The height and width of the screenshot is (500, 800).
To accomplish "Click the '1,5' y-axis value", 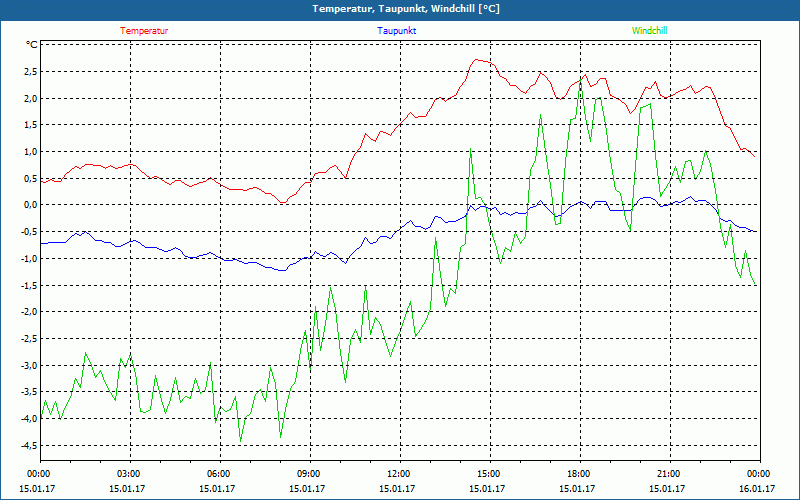I will pos(31,125).
